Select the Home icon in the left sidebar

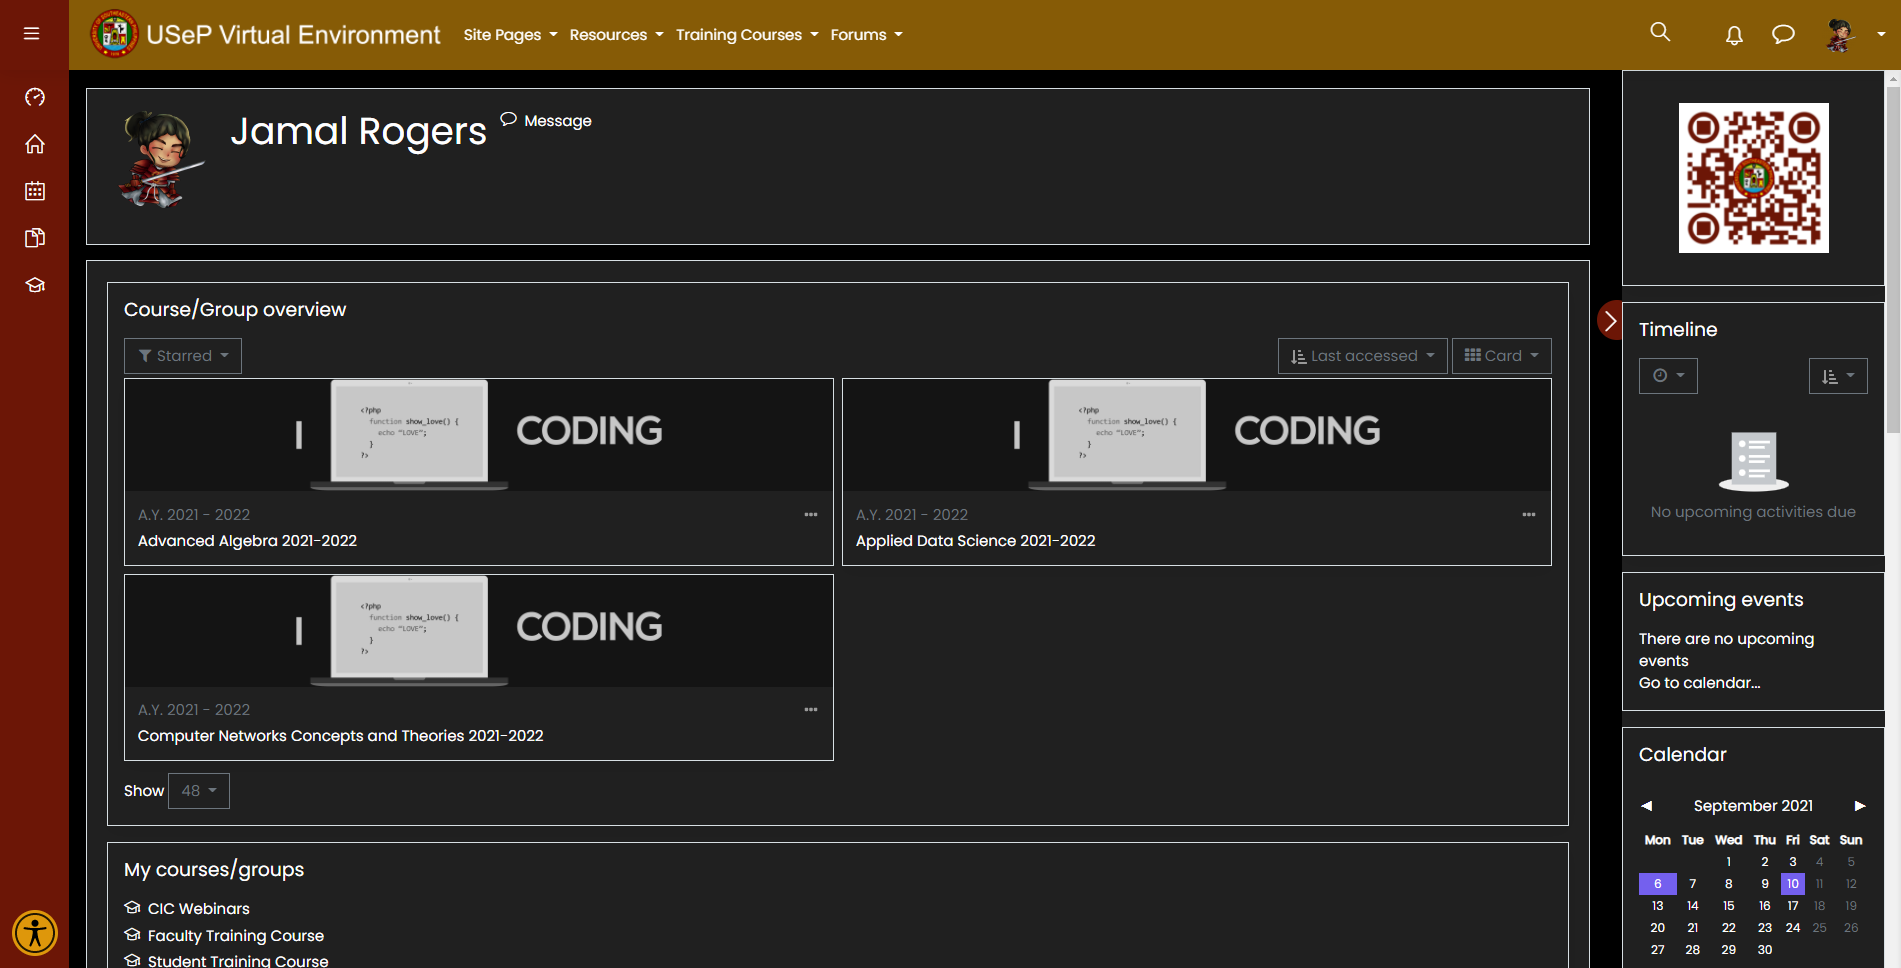(x=34, y=144)
